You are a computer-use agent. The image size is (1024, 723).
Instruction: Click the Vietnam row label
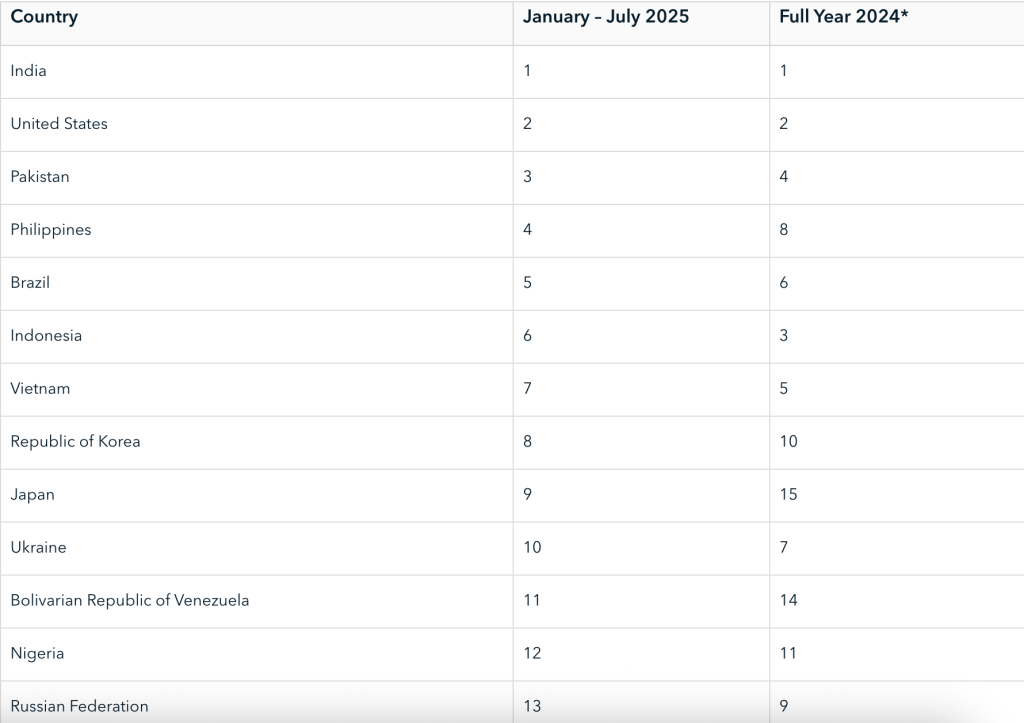point(40,389)
